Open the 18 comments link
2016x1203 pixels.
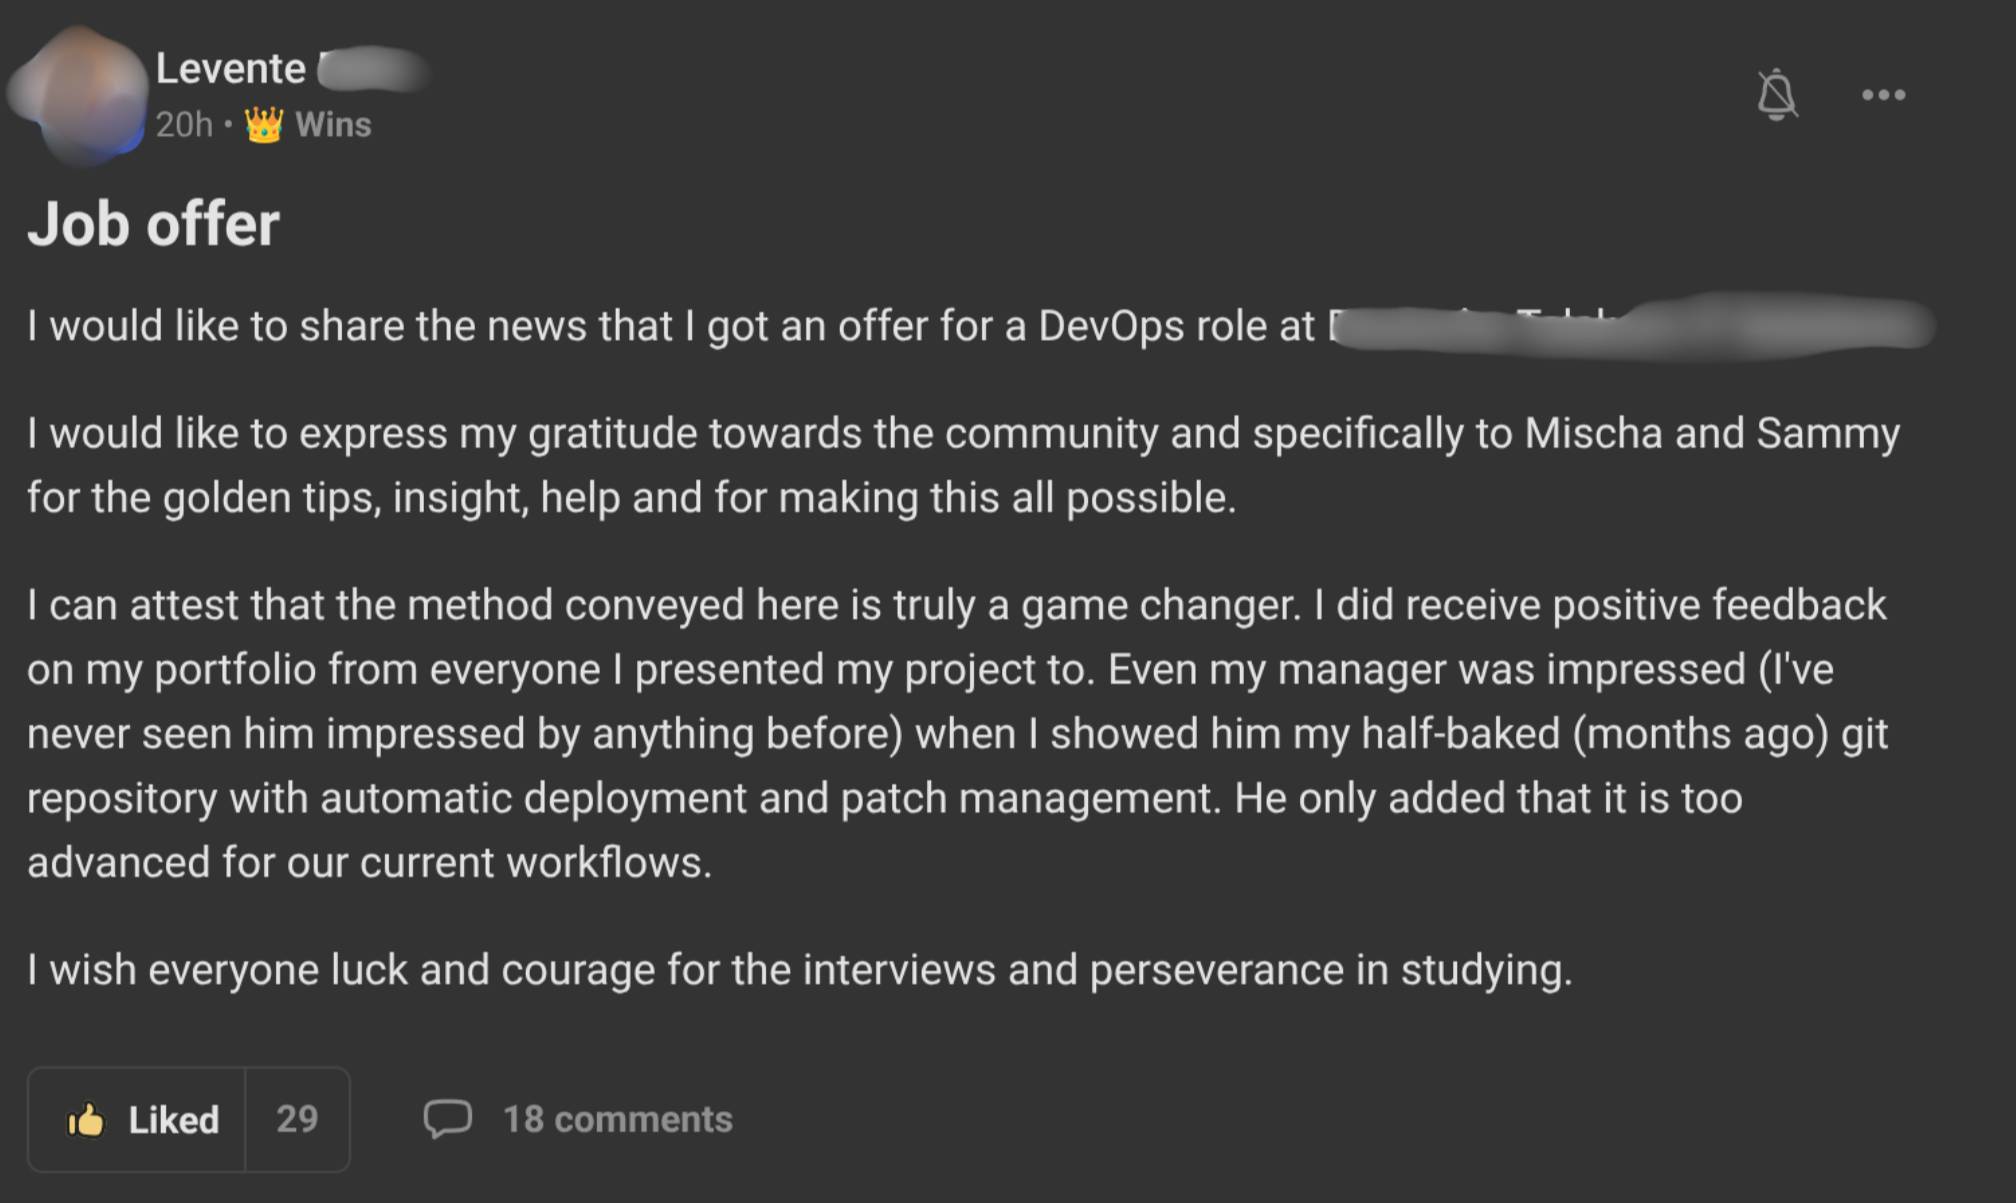pos(617,1119)
